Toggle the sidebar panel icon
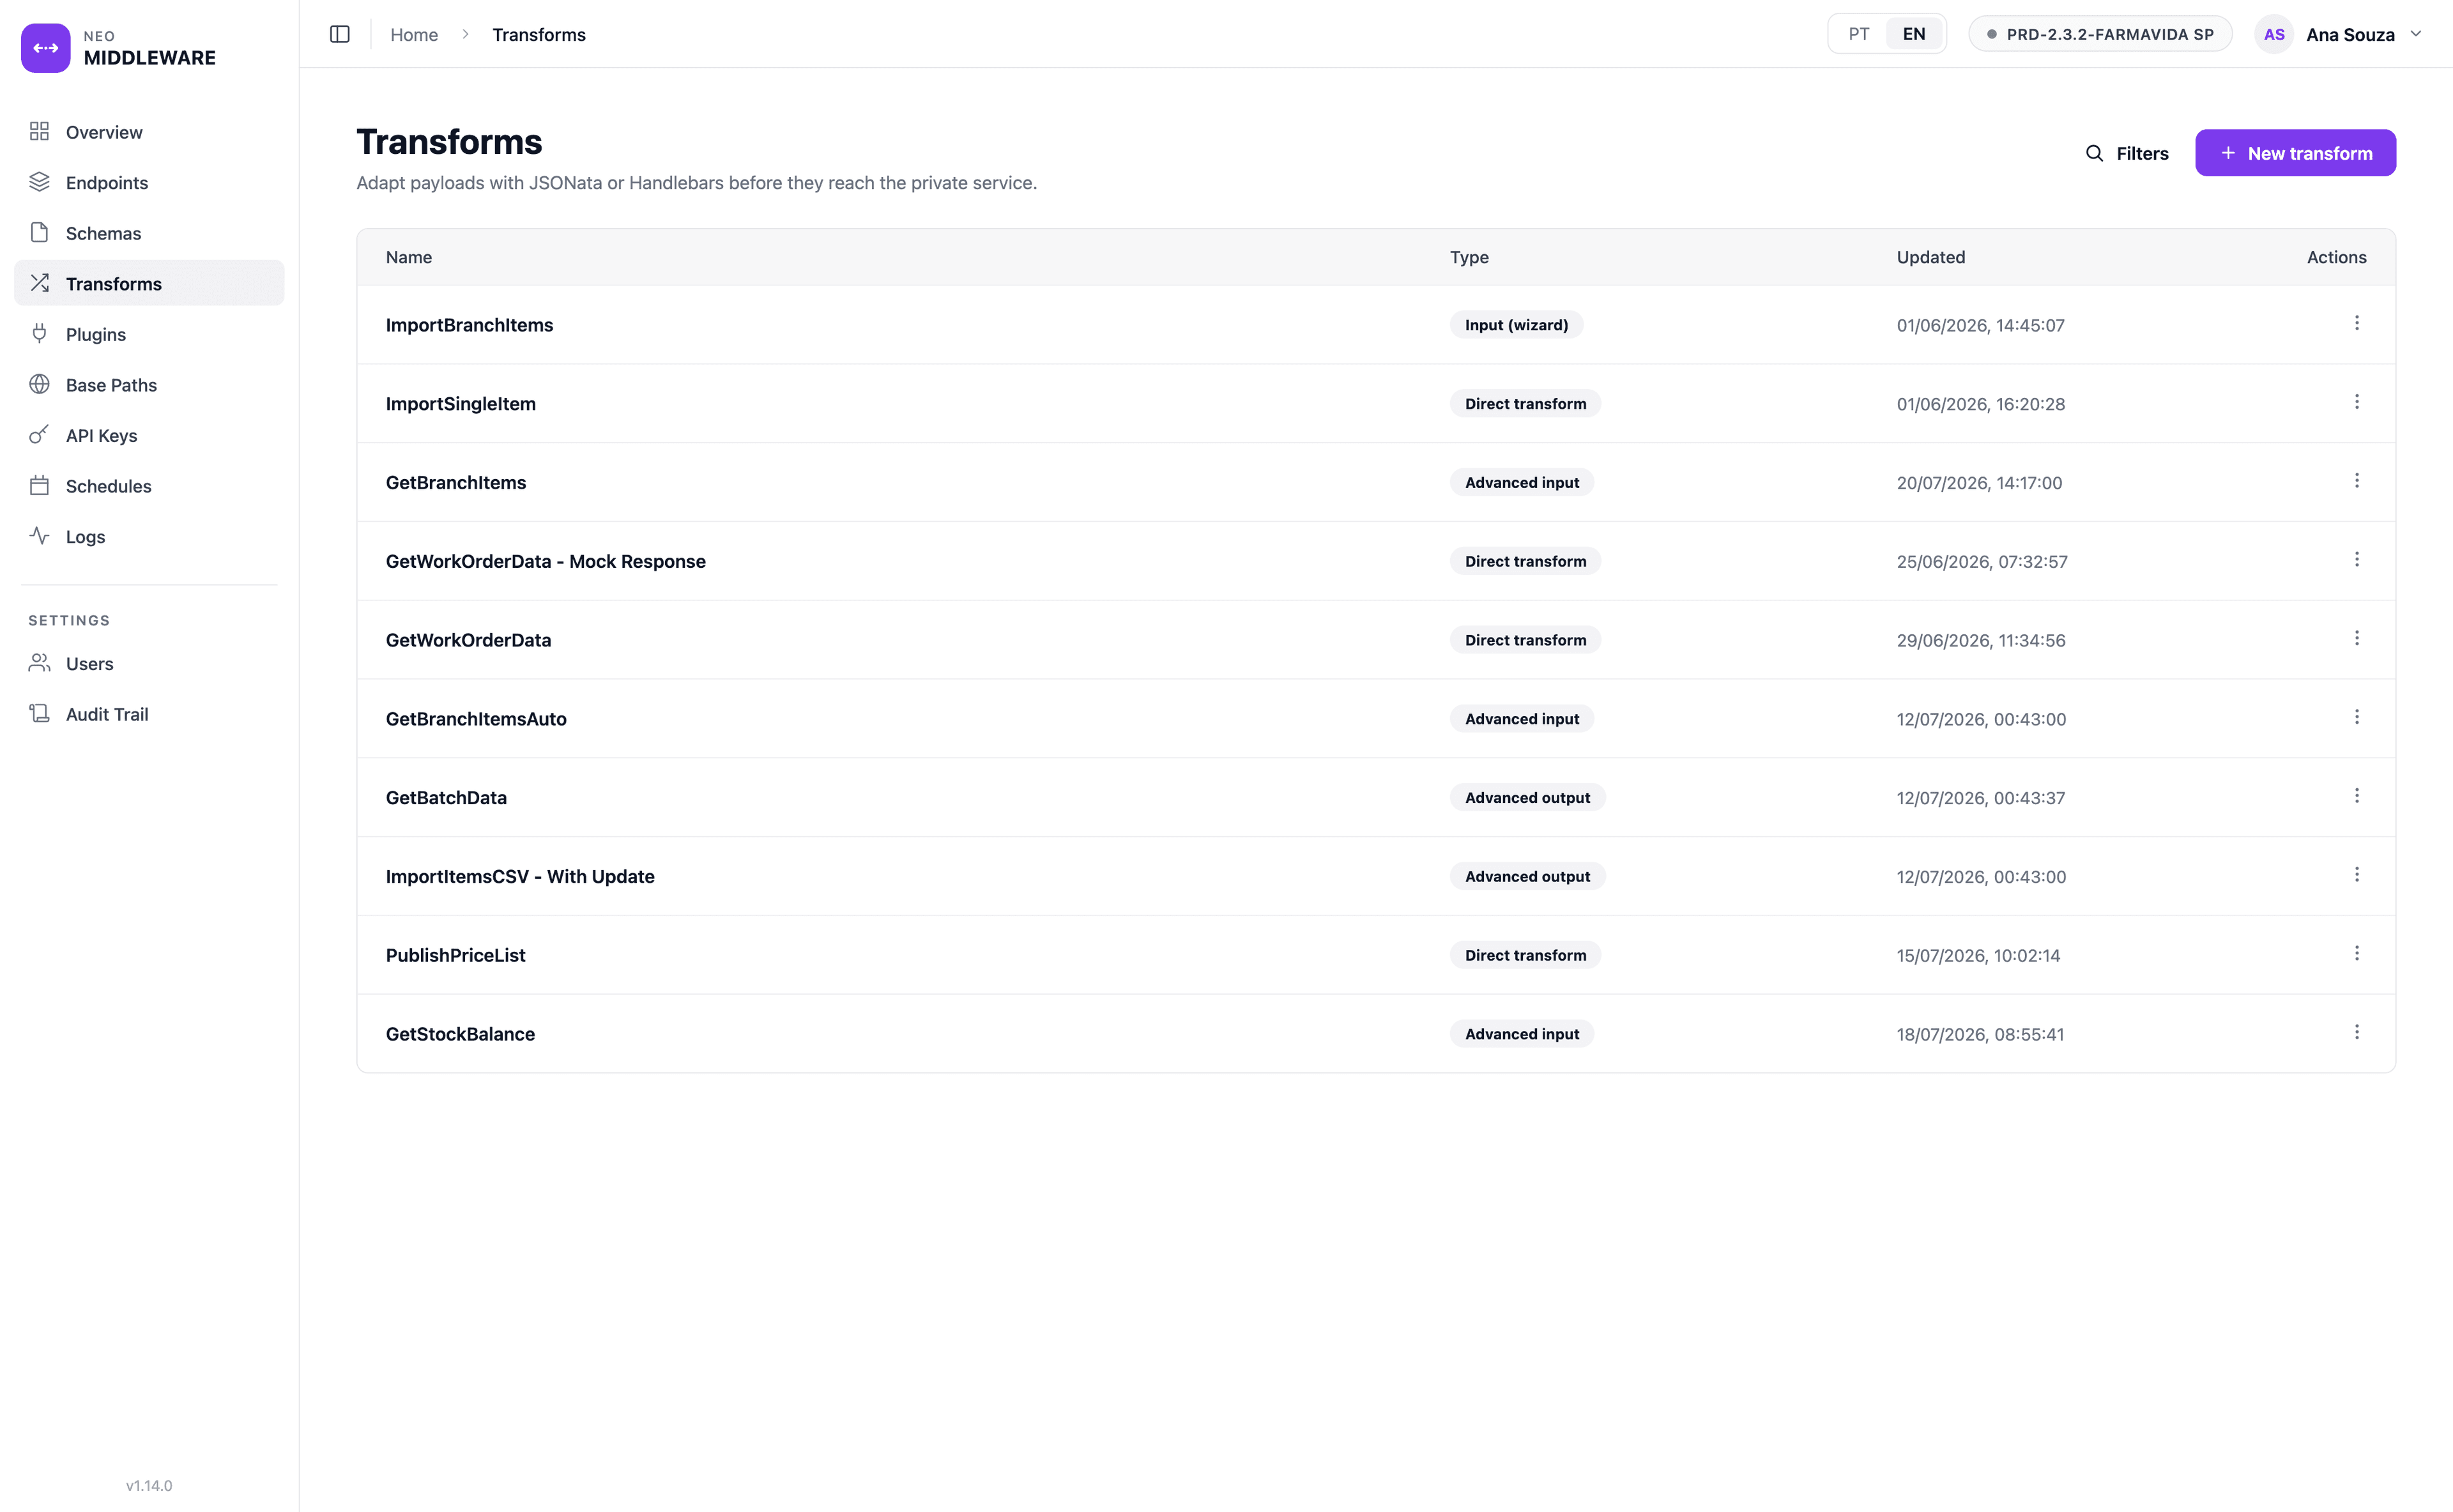 (340, 34)
